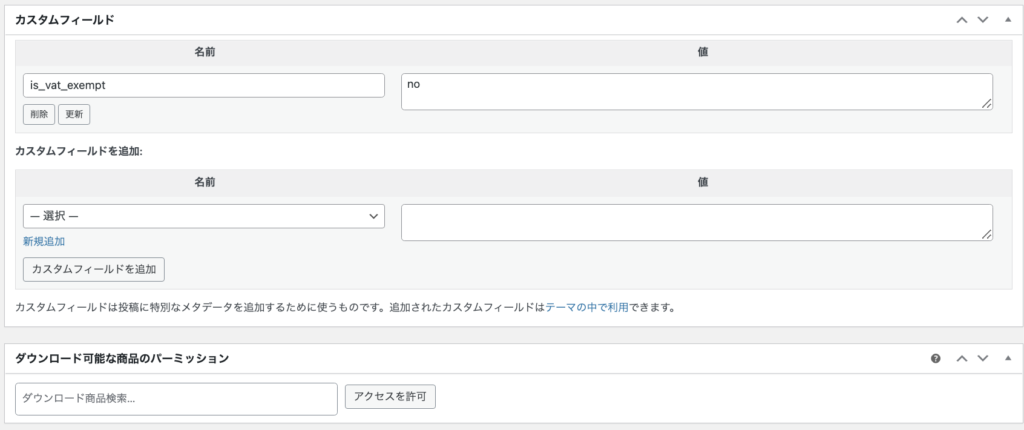
Task: Click the is_vat_exempt name field
Action: pyautogui.click(x=204, y=85)
